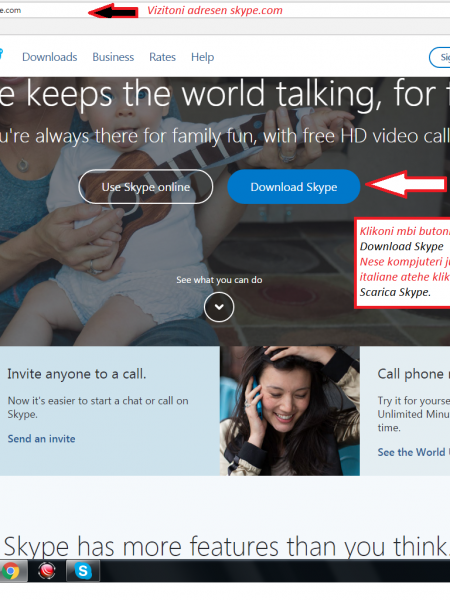This screenshot has height=600, width=450.
Task: Select the Invite anyone to a call heading
Action: pyautogui.click(x=77, y=373)
